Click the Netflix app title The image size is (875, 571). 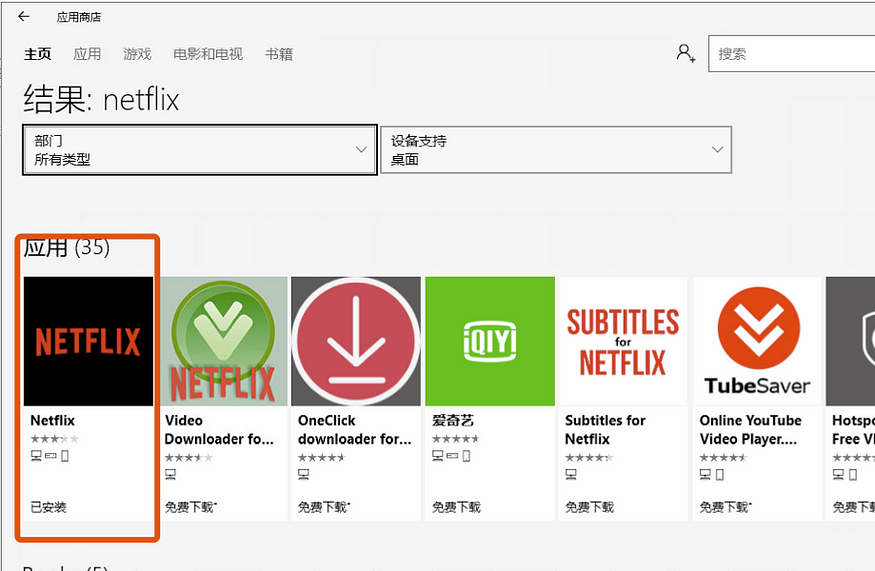point(52,420)
